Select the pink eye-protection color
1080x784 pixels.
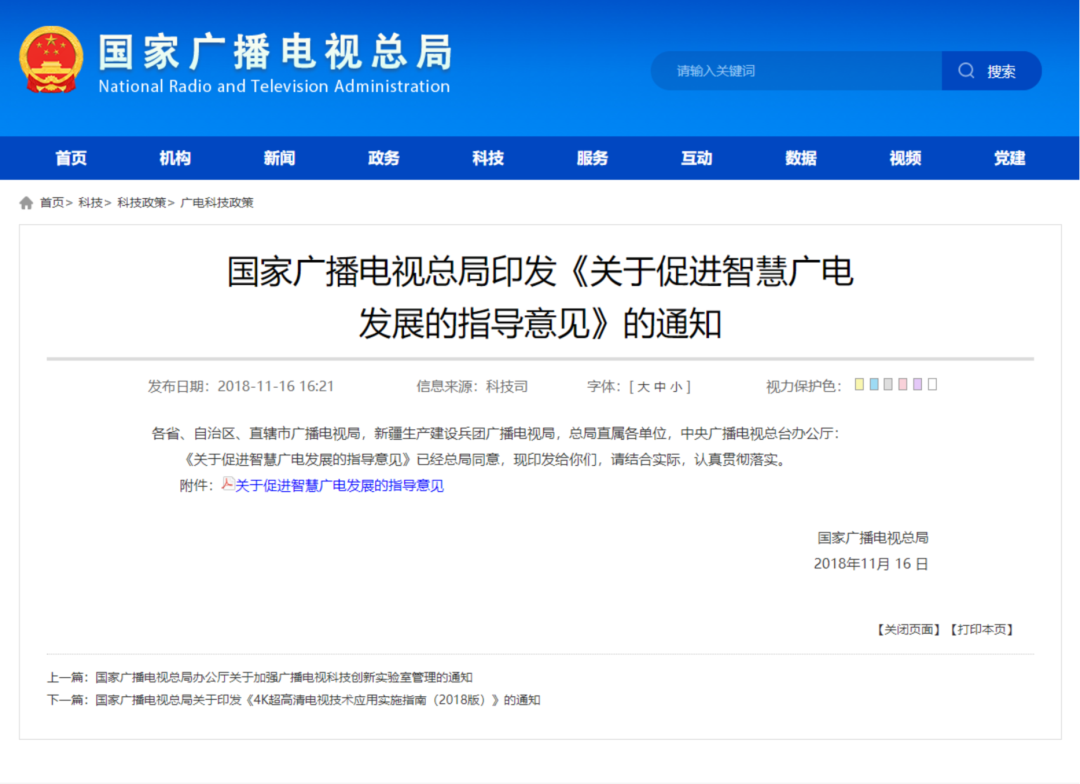903,385
